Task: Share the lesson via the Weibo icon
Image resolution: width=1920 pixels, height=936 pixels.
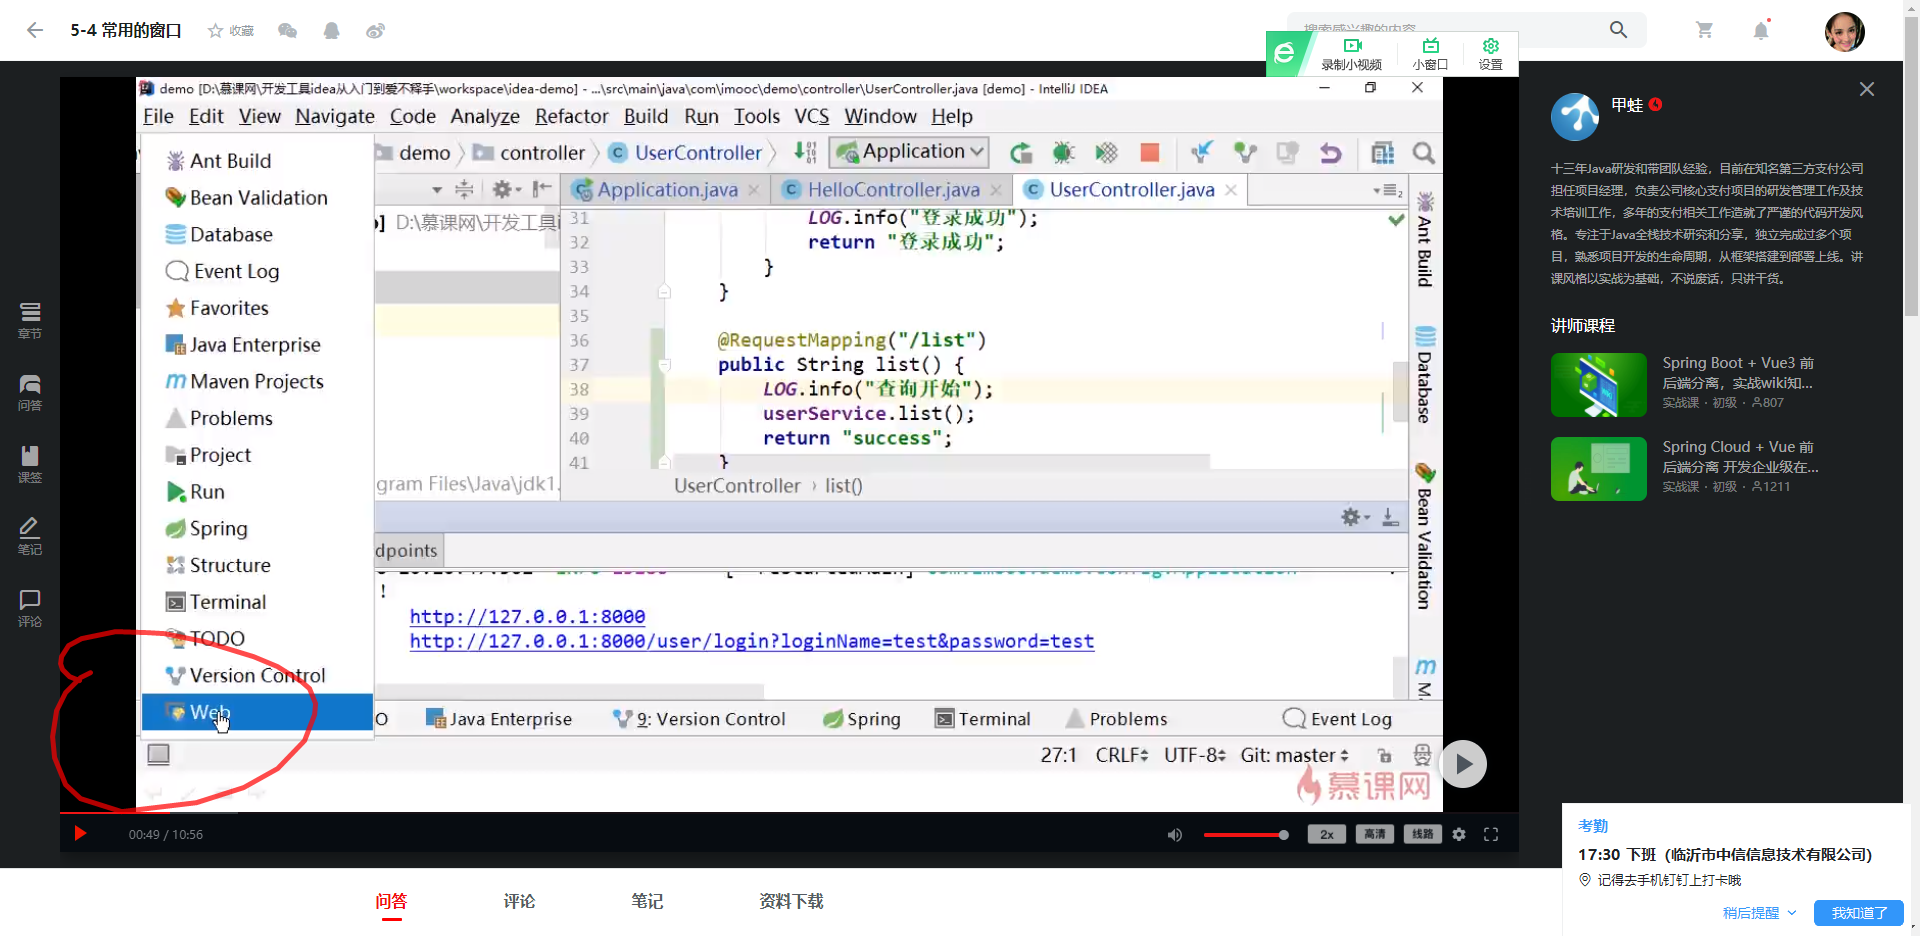Action: pos(375,31)
